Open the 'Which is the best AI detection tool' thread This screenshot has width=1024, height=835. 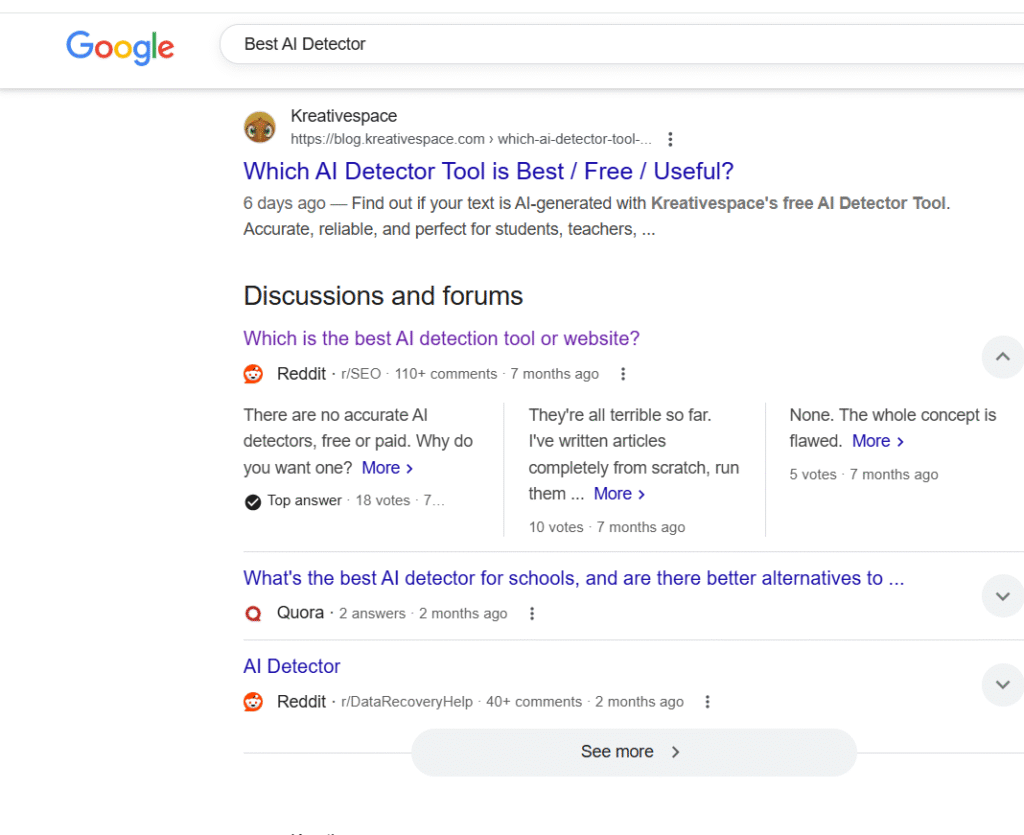point(441,338)
